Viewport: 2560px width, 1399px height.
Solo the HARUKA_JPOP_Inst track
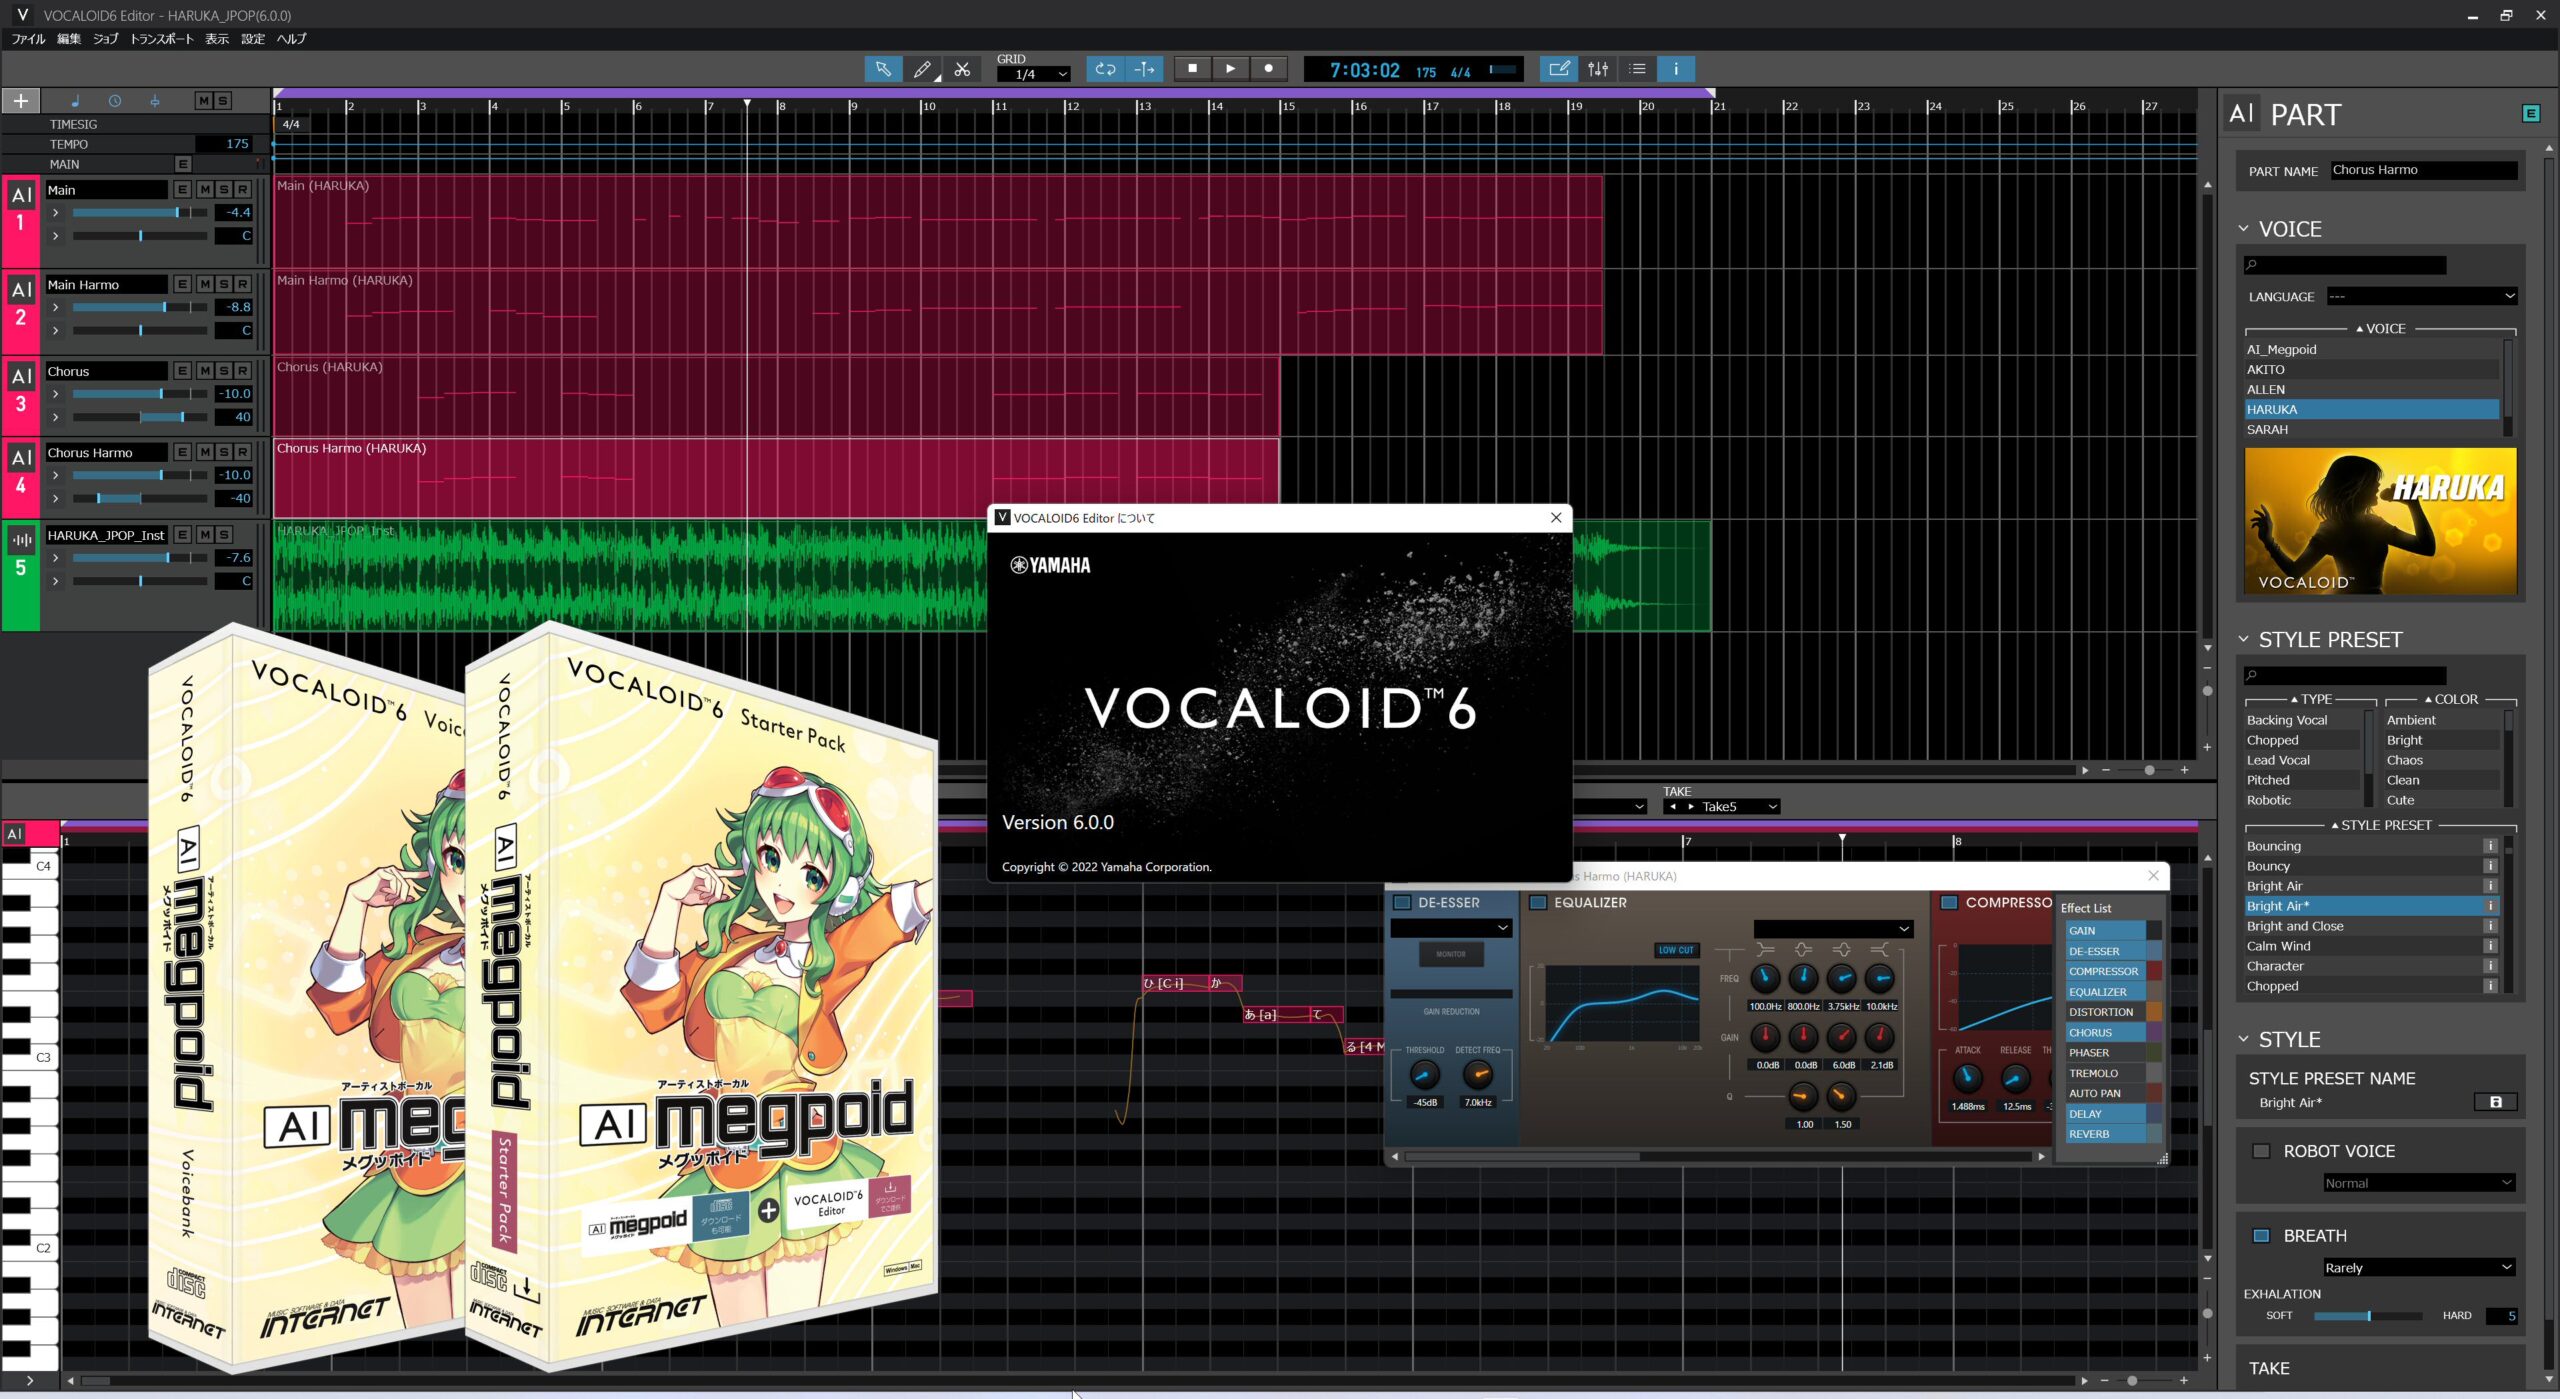point(224,535)
